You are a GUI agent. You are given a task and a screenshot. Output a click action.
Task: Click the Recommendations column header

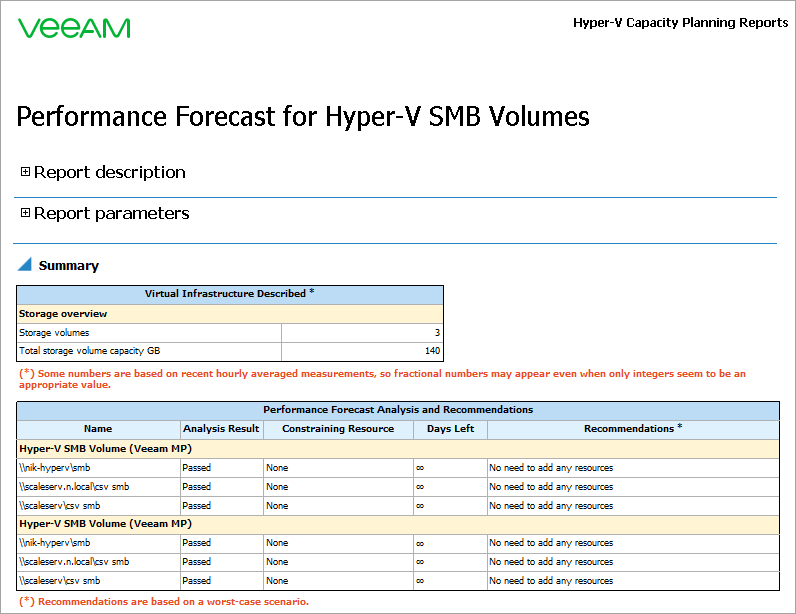coord(633,429)
